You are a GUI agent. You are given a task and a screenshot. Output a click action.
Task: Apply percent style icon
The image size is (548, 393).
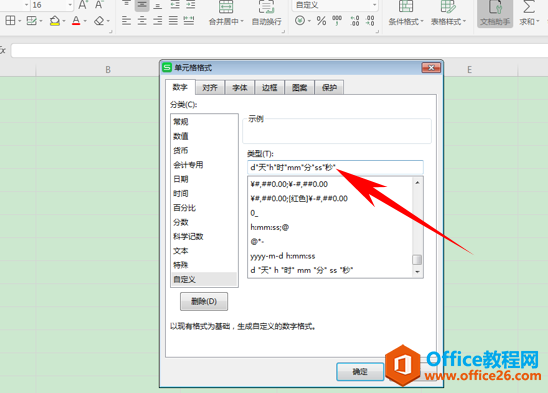(x=321, y=21)
